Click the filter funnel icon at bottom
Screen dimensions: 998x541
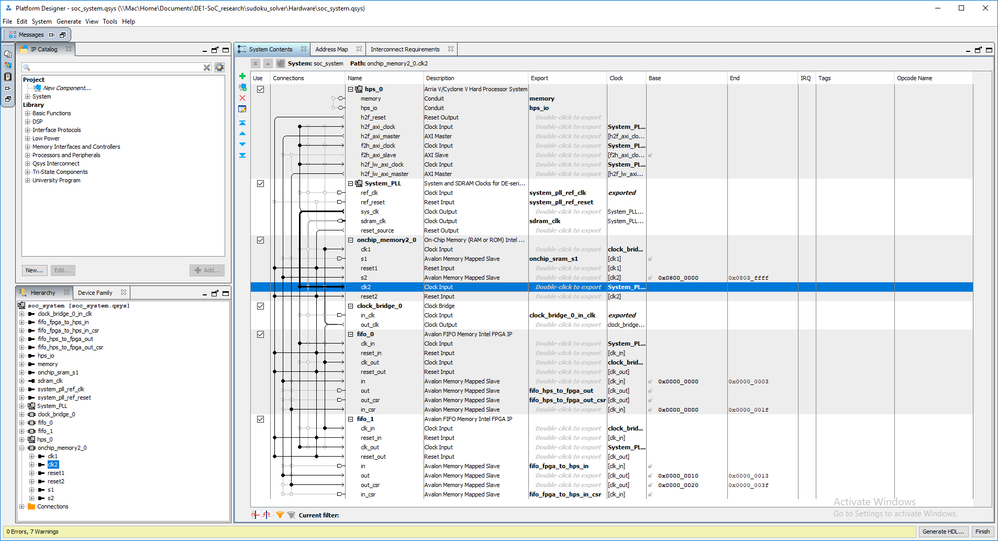[x=280, y=515]
